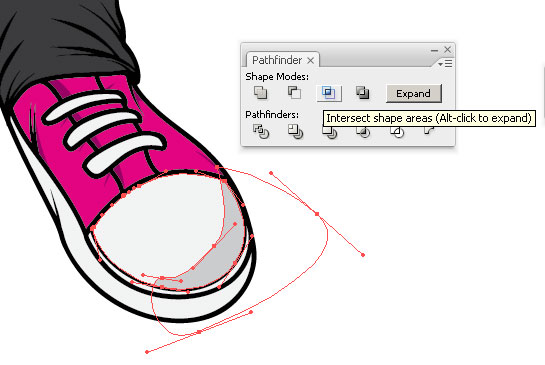Apply Intersect shape areas mode

329,93
